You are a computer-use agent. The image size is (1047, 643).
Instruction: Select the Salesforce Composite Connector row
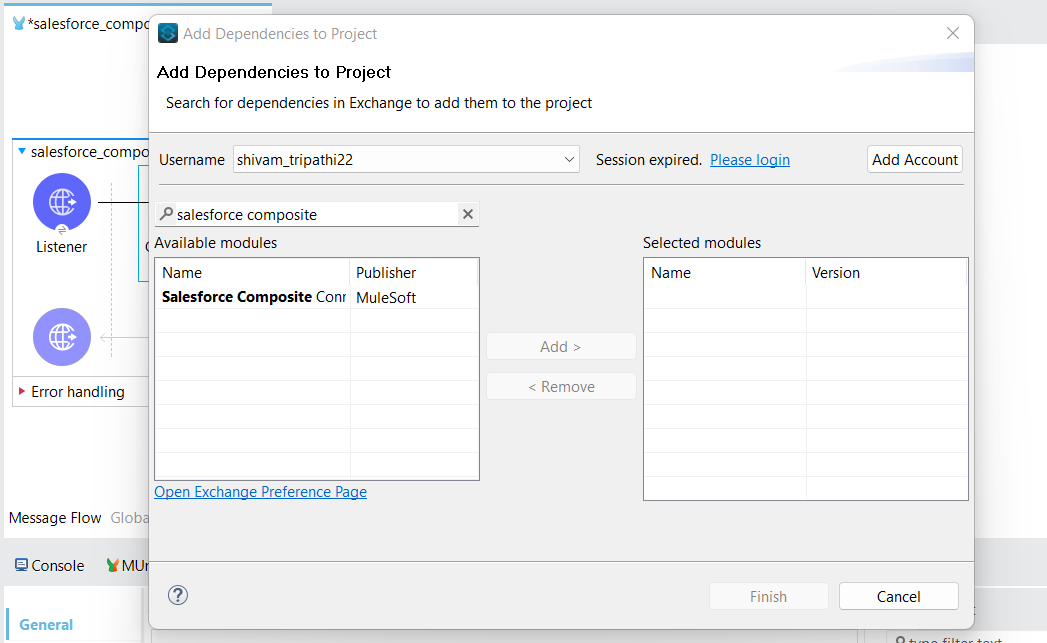317,297
